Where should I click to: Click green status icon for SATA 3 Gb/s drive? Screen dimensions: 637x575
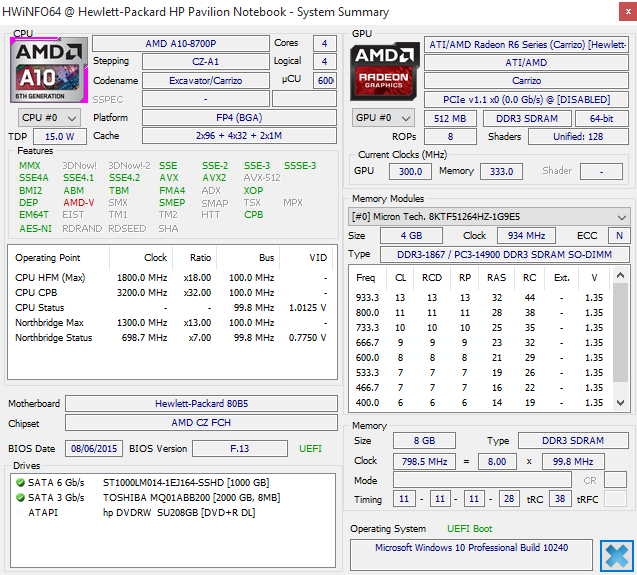20,497
